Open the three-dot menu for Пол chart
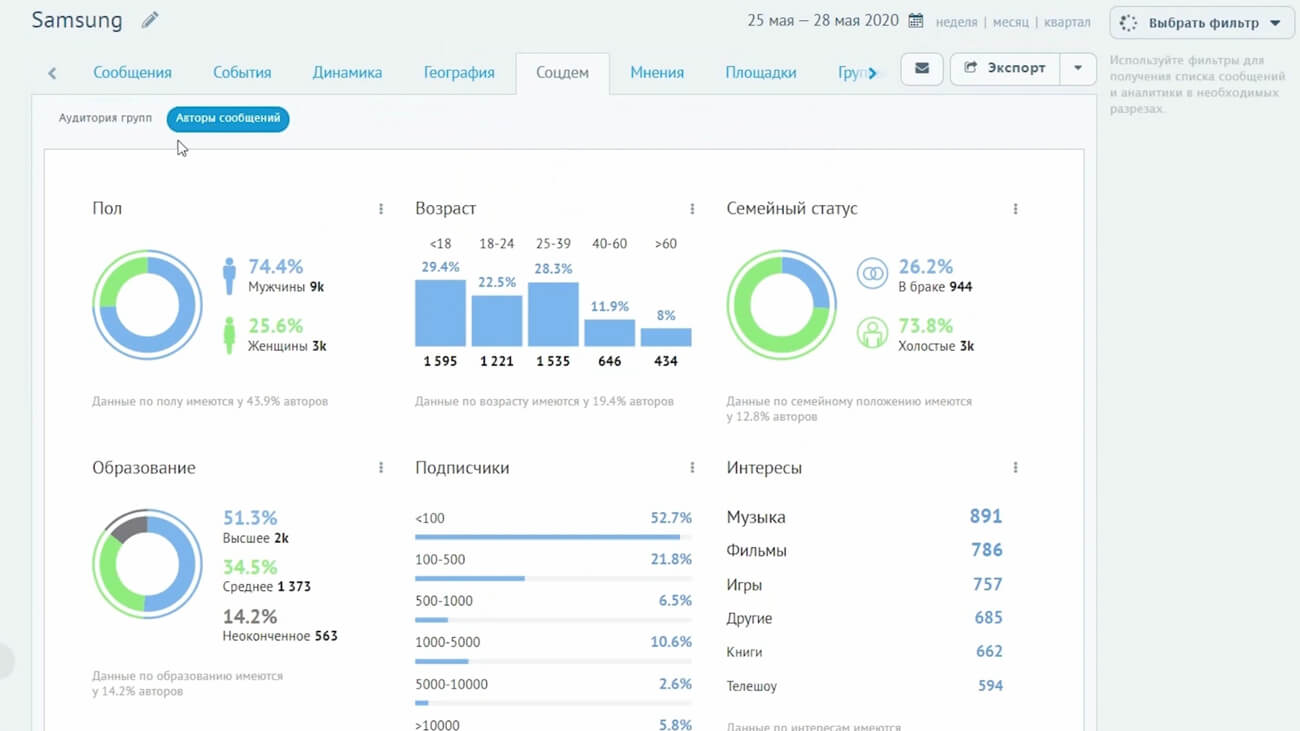The width and height of the screenshot is (1300, 731). point(381,209)
